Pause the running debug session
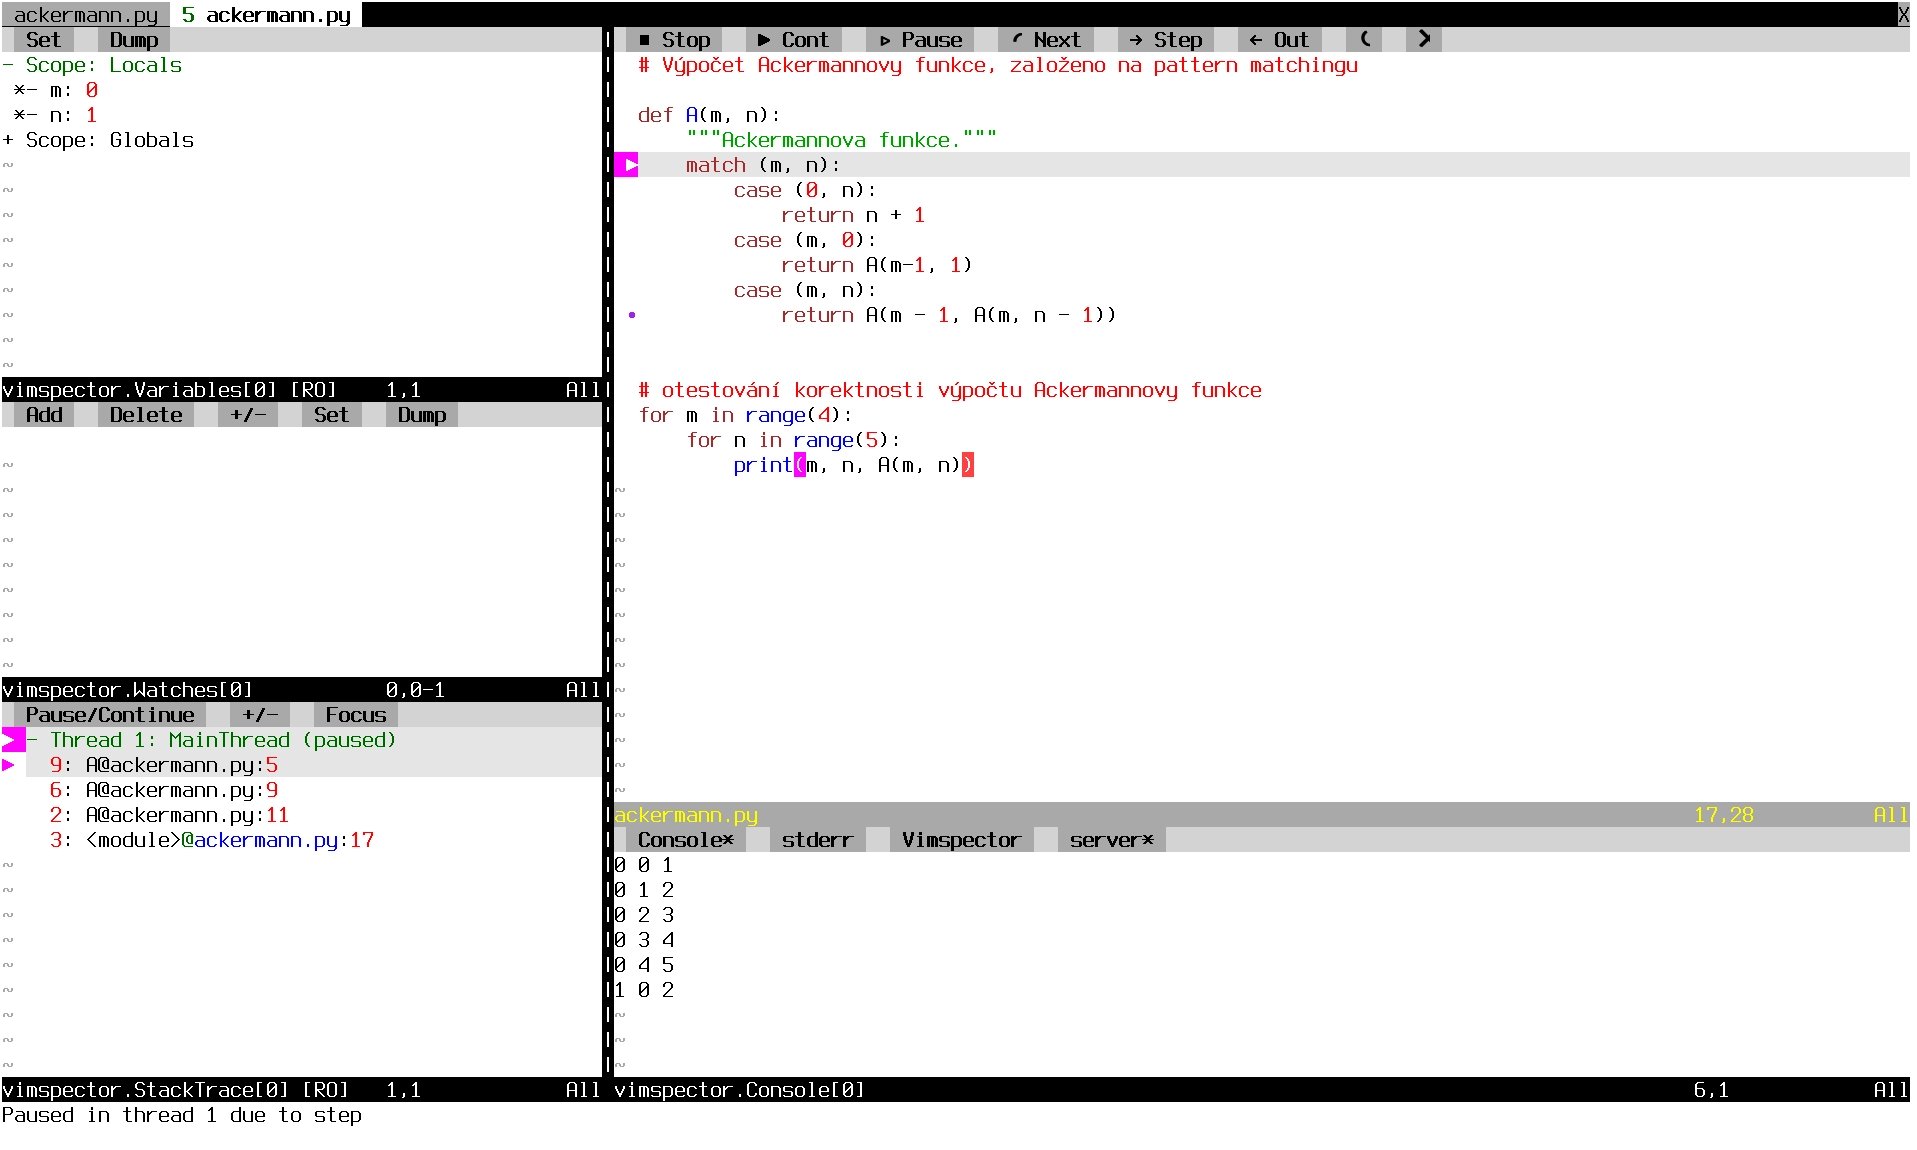The image size is (1917, 1150). pyautogui.click(x=919, y=40)
